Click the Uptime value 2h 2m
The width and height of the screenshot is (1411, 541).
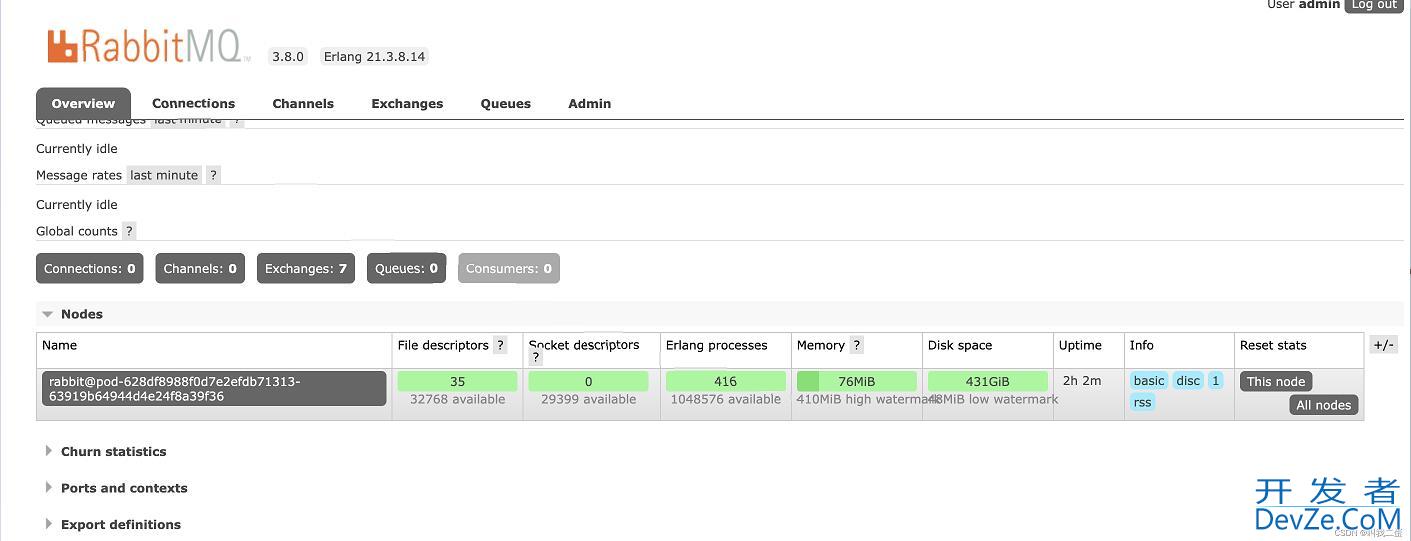point(1082,381)
